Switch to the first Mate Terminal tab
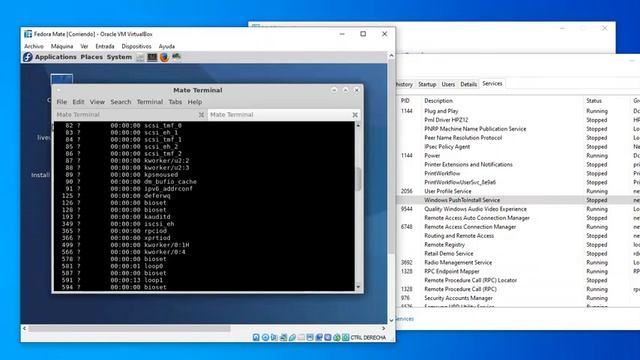Viewport: 640px width, 360px height. 130,115
